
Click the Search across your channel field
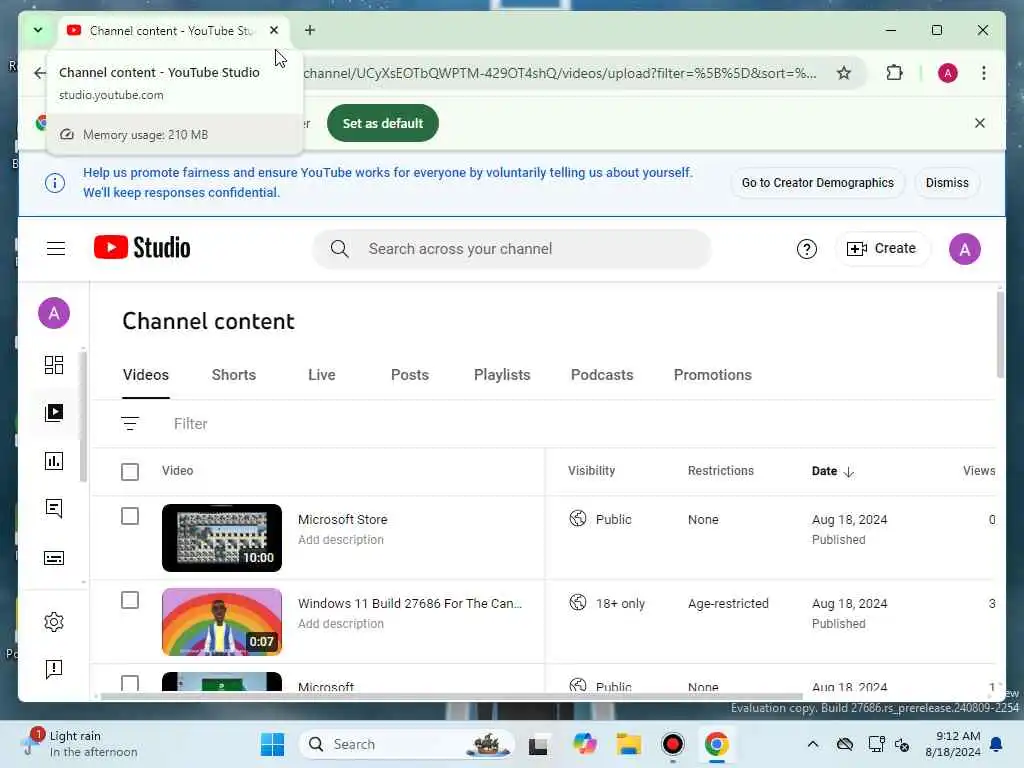pyautogui.click(x=512, y=249)
